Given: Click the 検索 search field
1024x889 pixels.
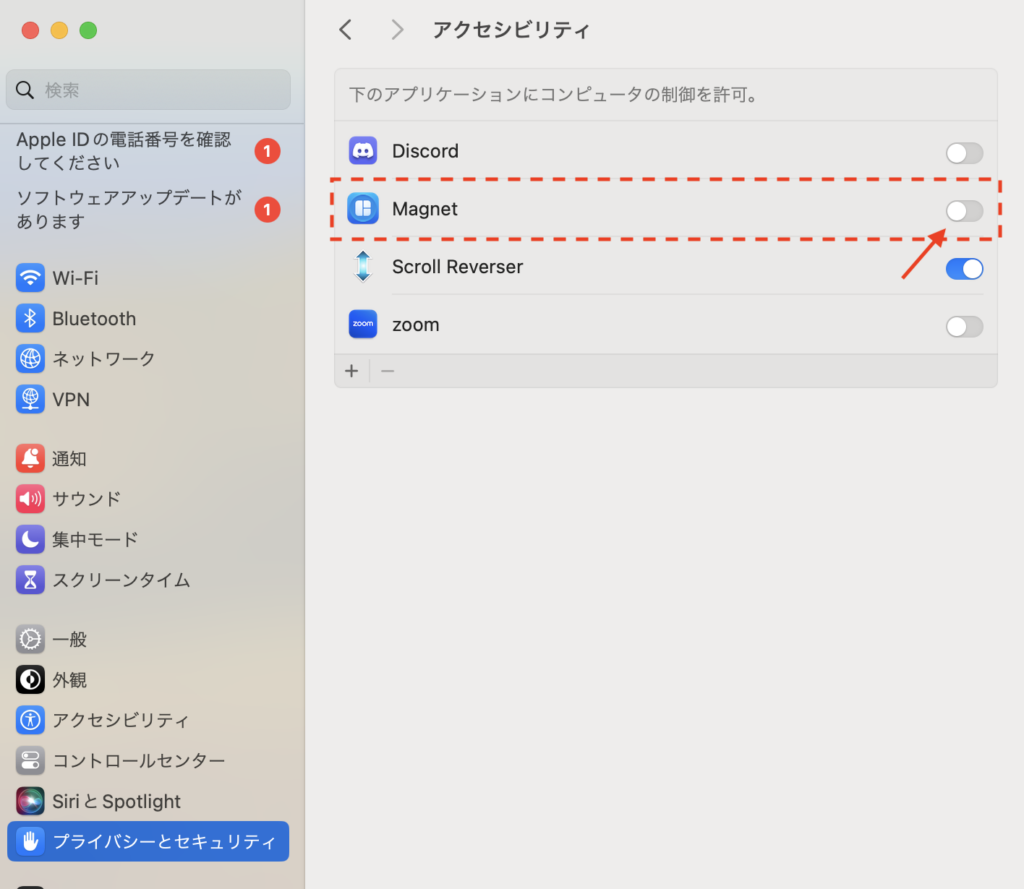Looking at the screenshot, I should point(148,90).
